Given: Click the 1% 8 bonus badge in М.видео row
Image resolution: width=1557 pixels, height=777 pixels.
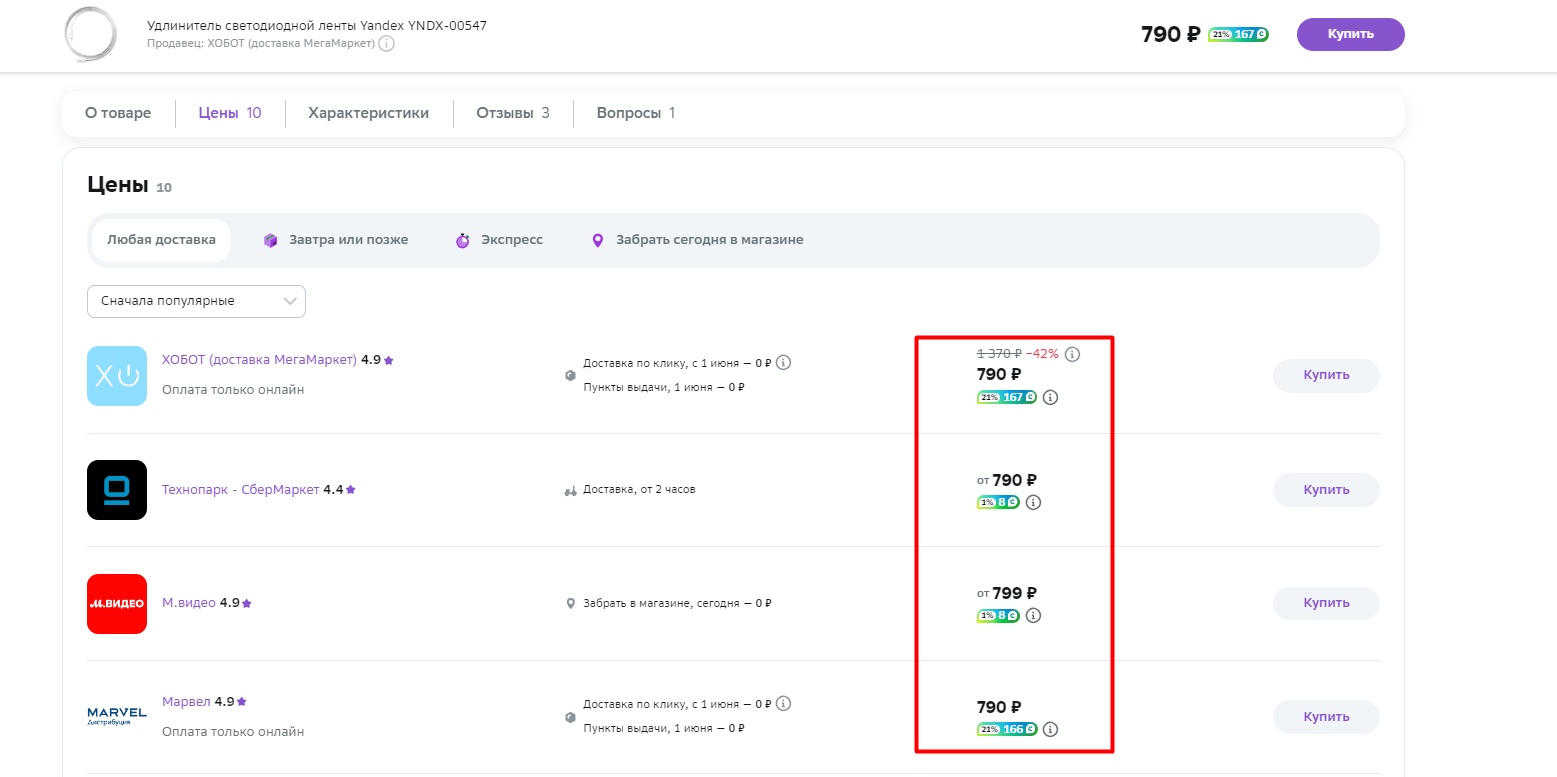Looking at the screenshot, I should pyautogui.click(x=998, y=615).
